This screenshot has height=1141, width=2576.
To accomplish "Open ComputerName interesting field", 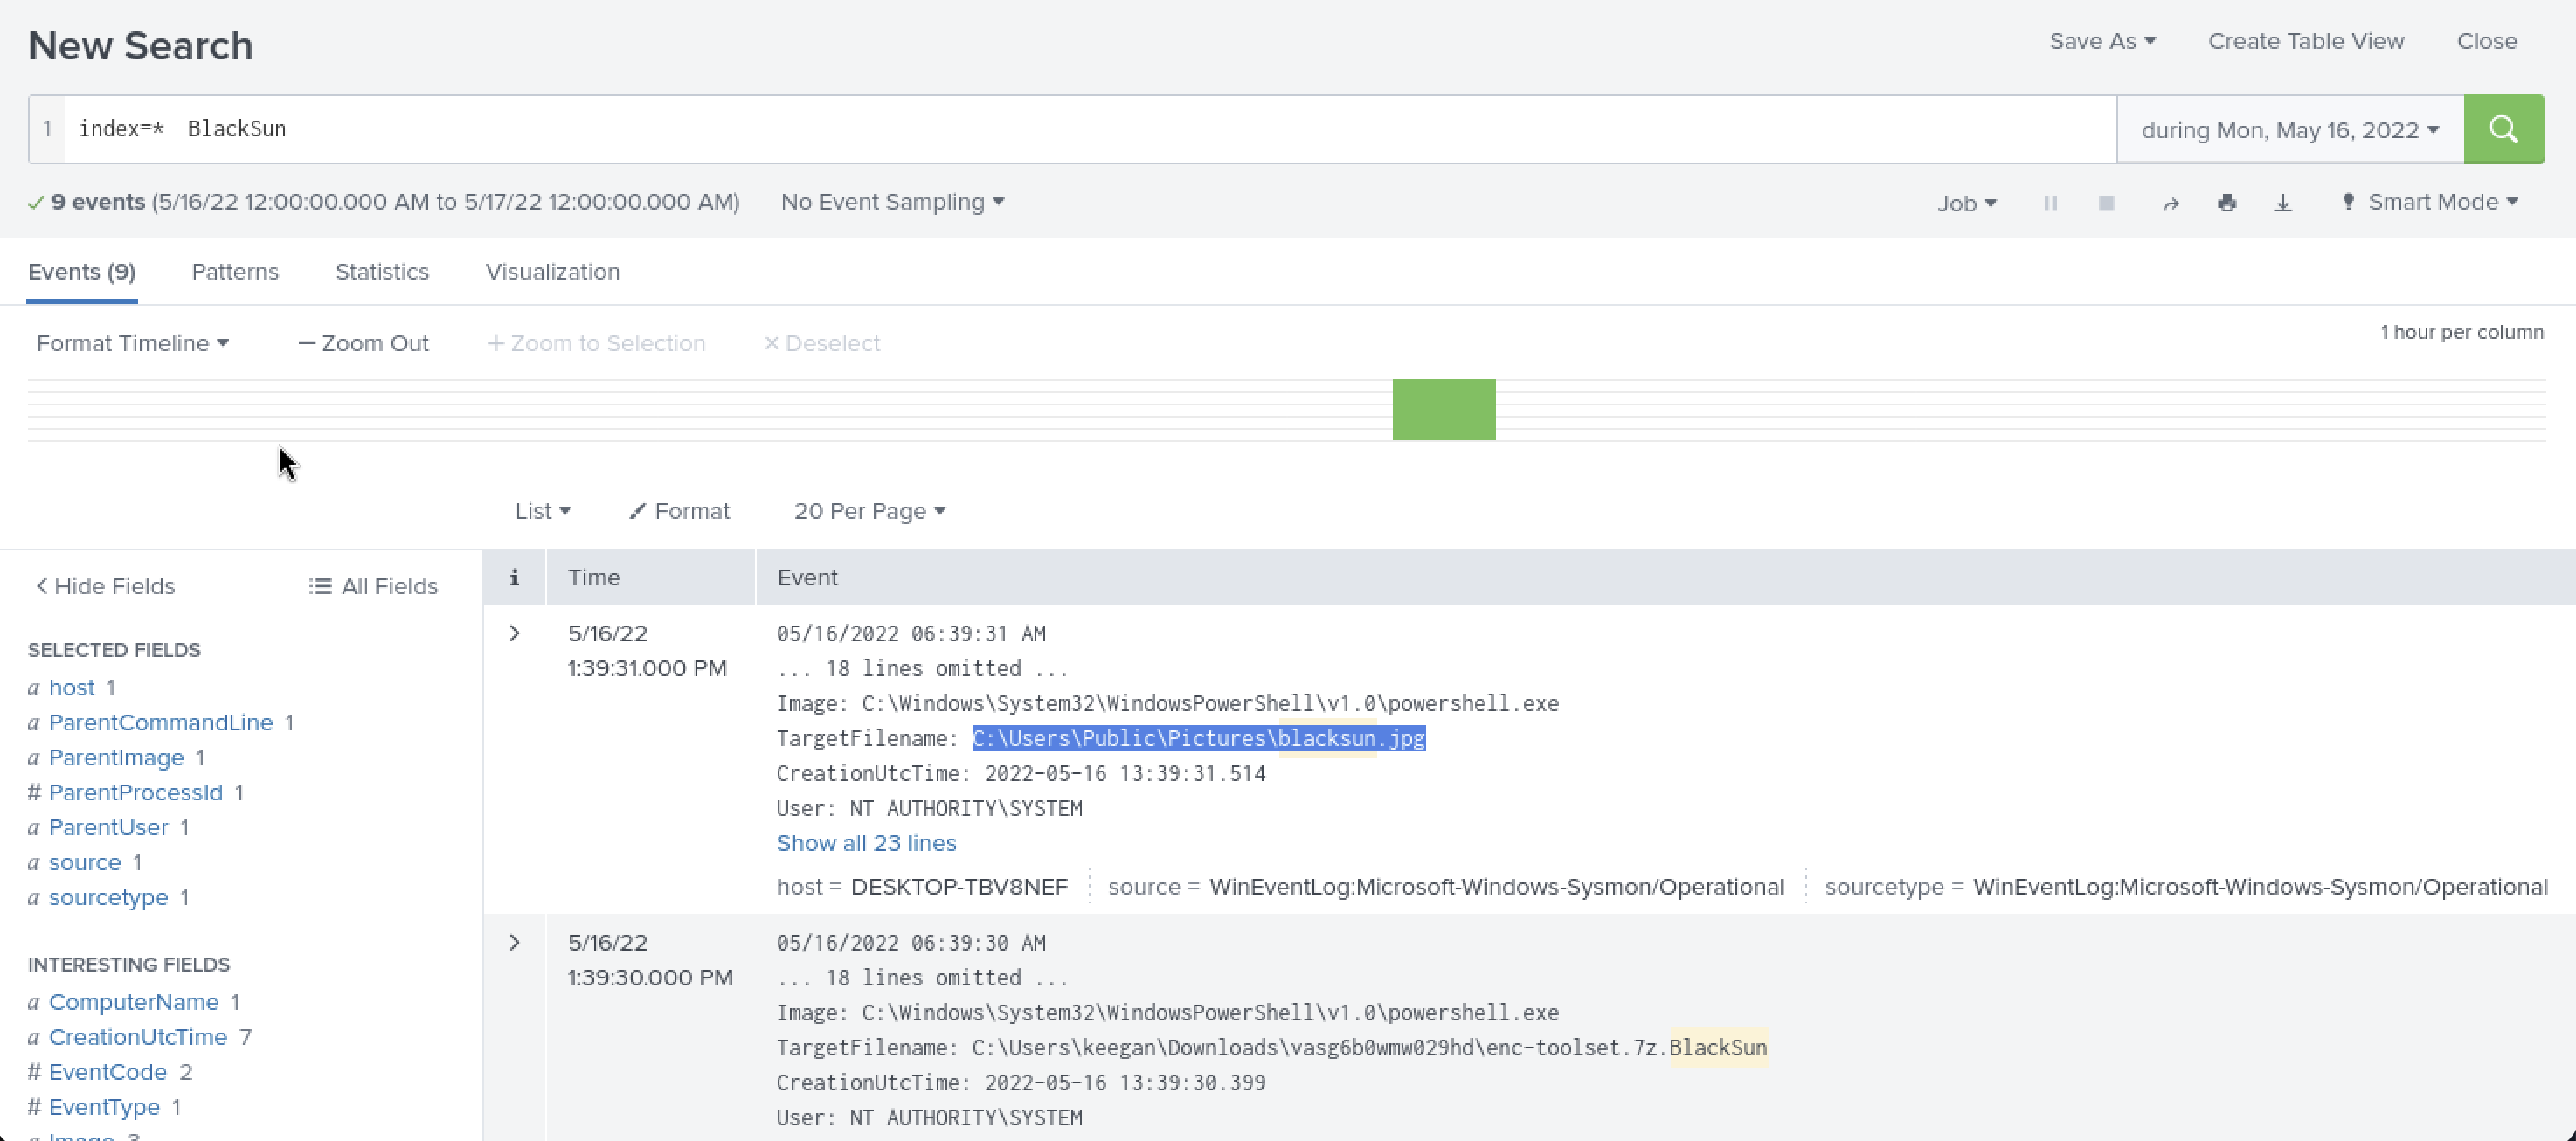I will point(133,1002).
